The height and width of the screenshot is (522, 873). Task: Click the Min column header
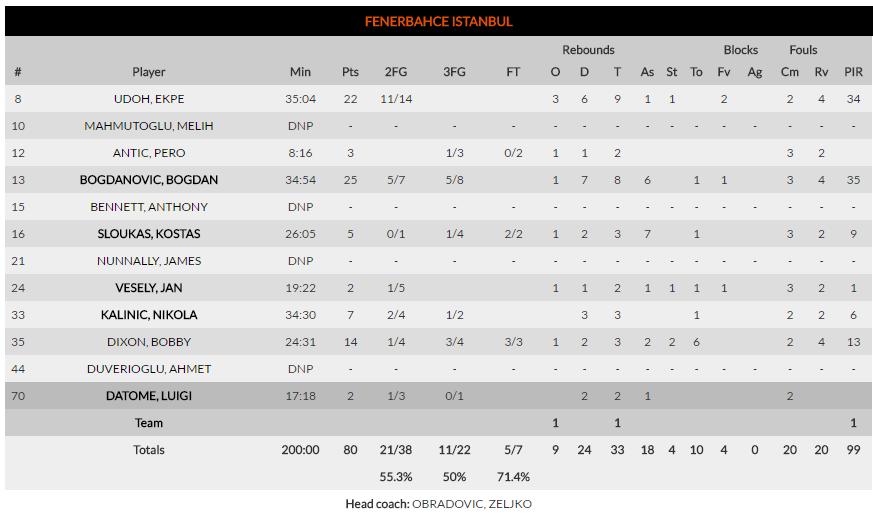point(300,72)
